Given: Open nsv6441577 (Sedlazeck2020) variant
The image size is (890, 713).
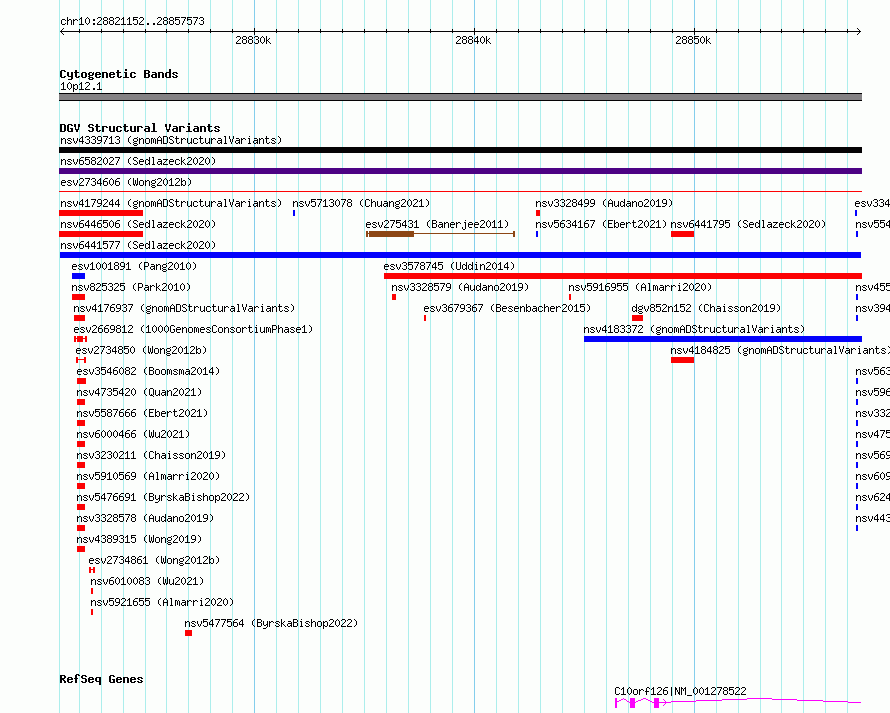Looking at the screenshot, I should tap(138, 245).
